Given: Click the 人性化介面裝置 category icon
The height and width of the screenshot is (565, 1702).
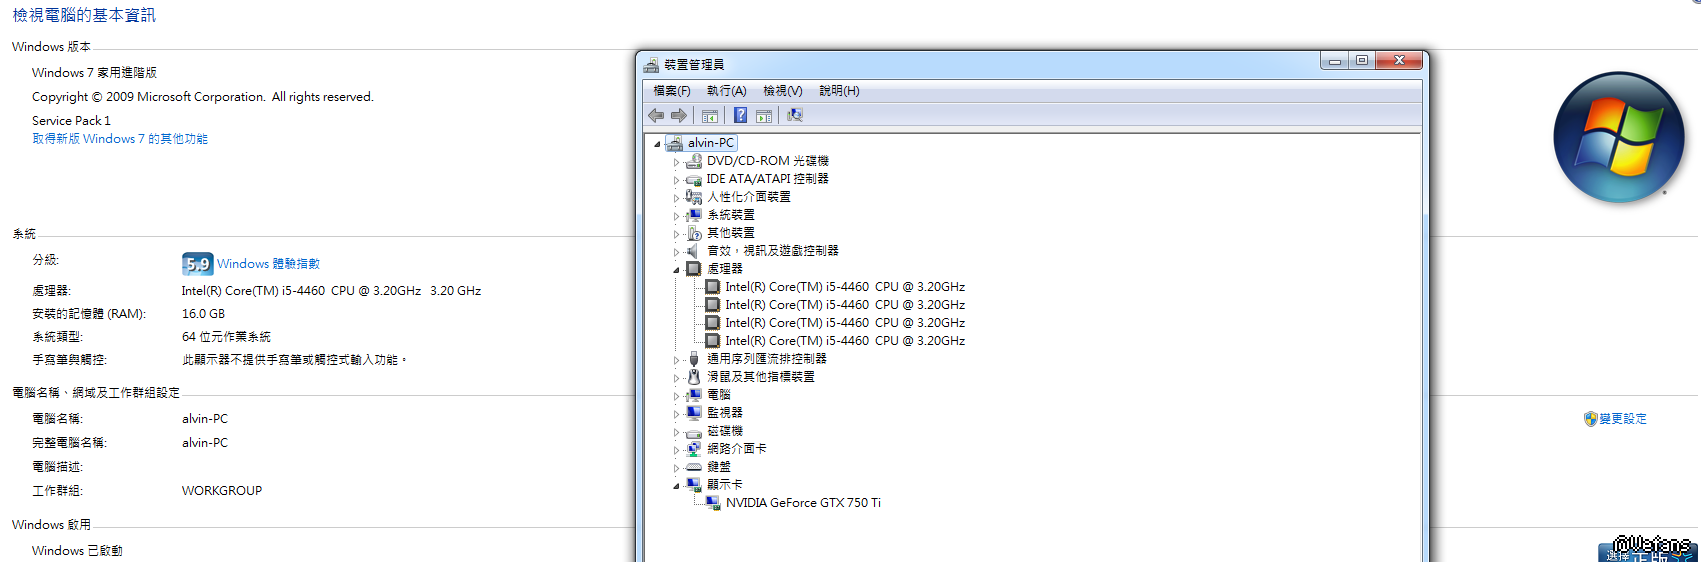Looking at the screenshot, I should tap(694, 197).
